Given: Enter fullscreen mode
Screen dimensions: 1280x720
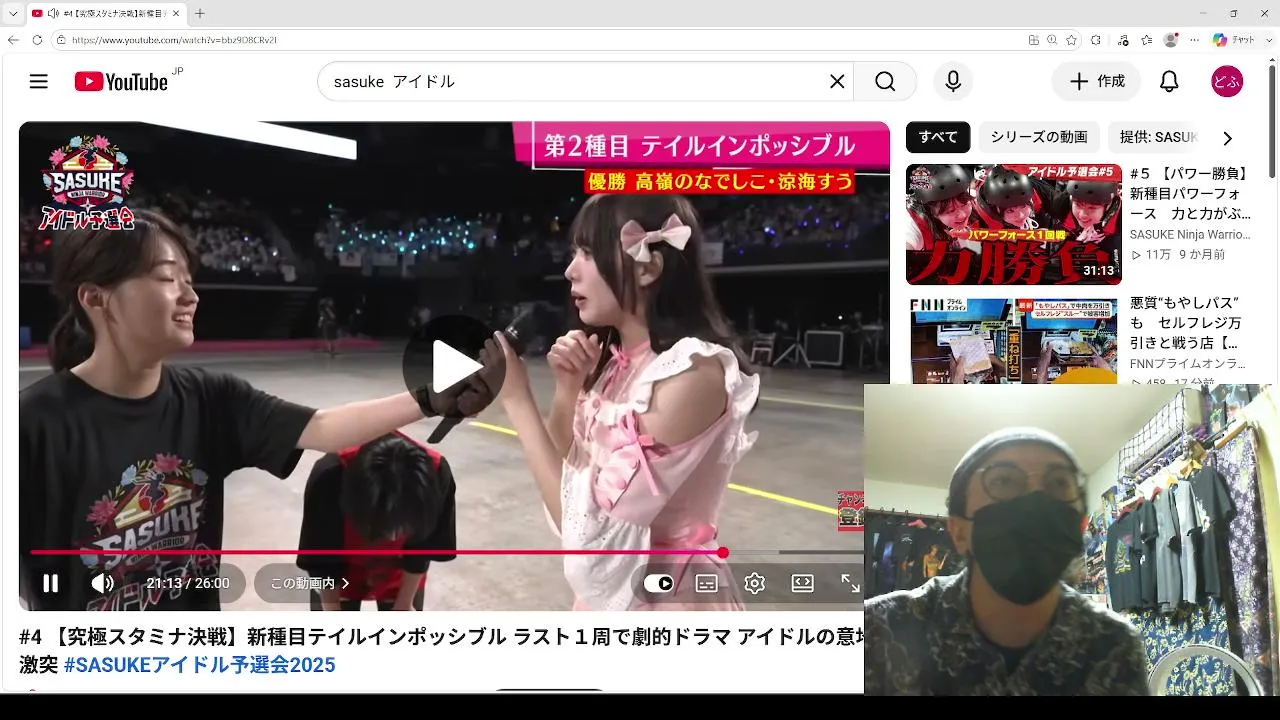Looking at the screenshot, I should pos(850,583).
